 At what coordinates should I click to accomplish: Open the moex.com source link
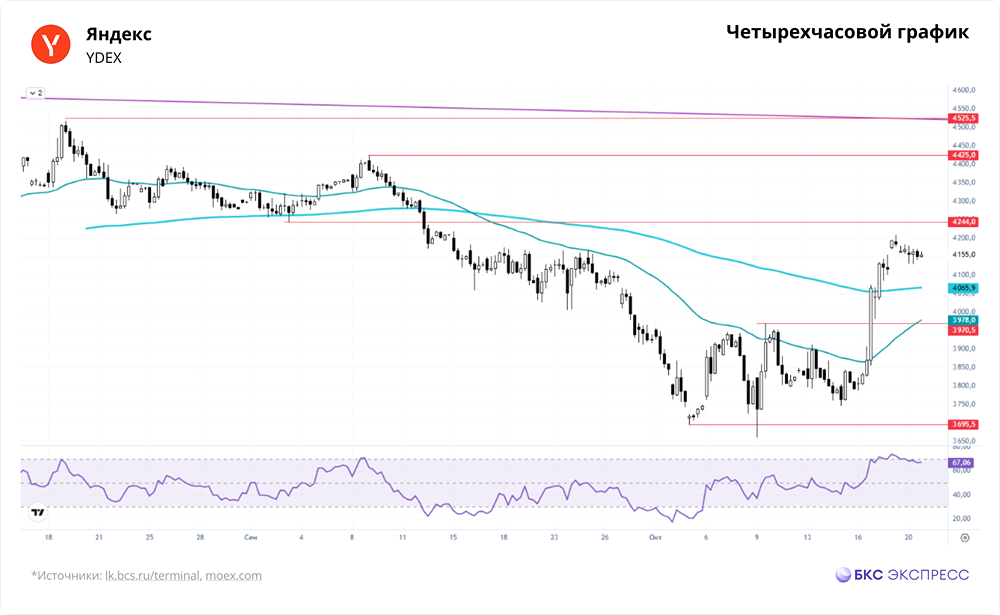(x=233, y=575)
